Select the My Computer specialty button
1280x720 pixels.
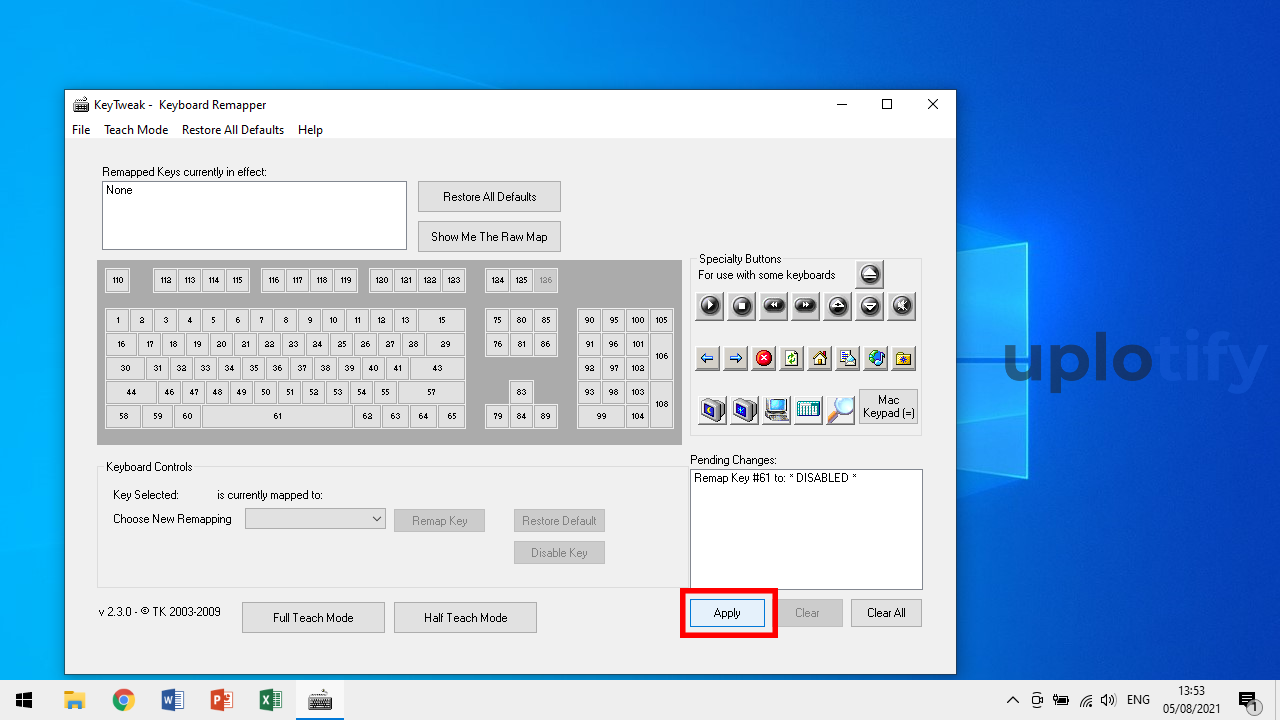[776, 410]
